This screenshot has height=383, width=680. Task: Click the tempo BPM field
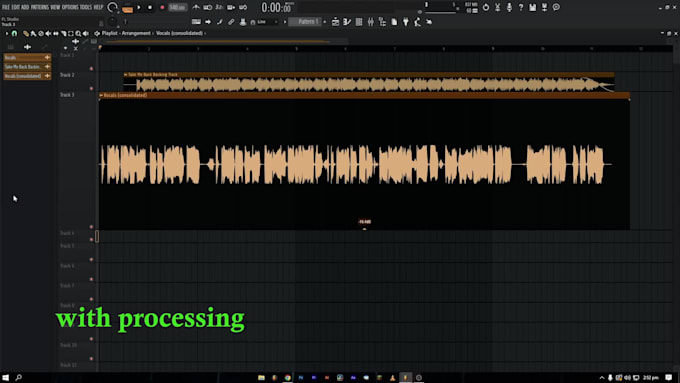click(177, 7)
